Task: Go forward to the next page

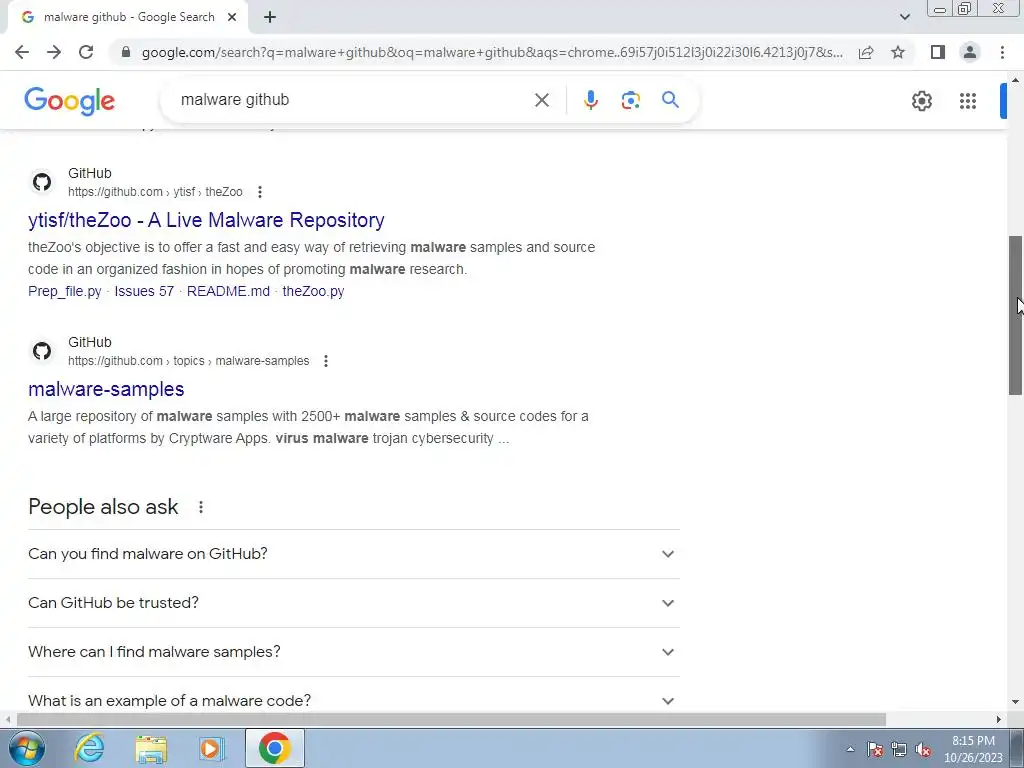Action: tap(54, 52)
